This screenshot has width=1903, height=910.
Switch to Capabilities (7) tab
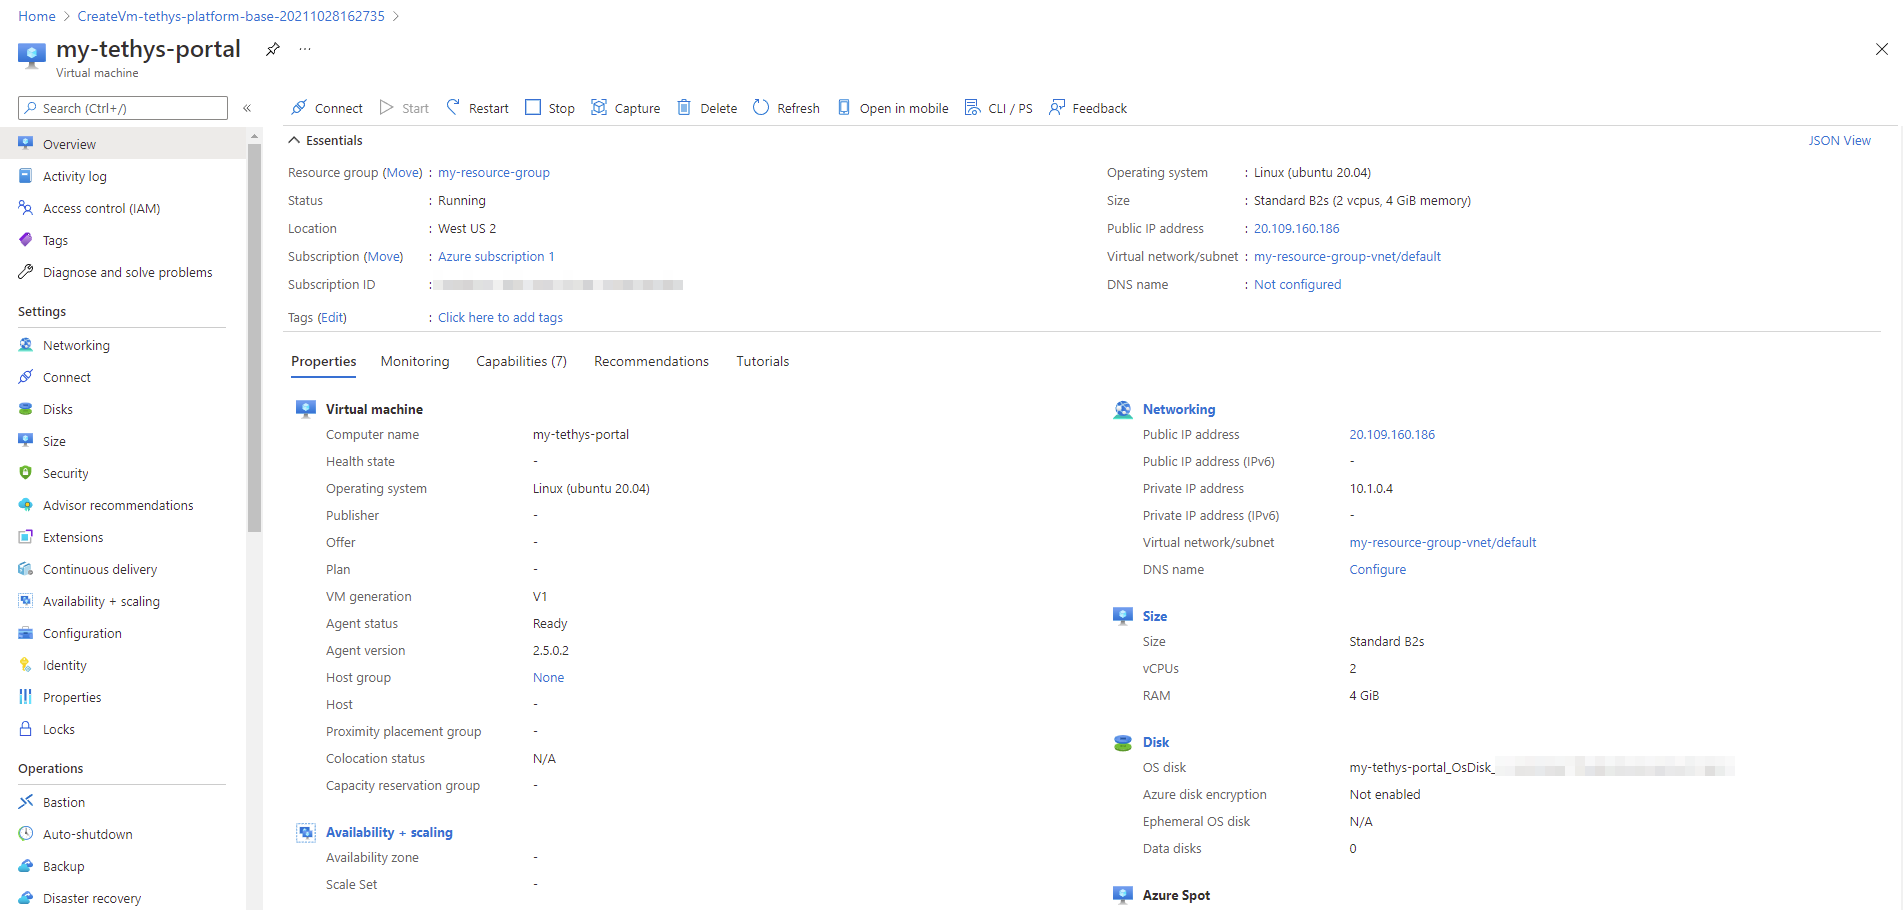coord(521,361)
